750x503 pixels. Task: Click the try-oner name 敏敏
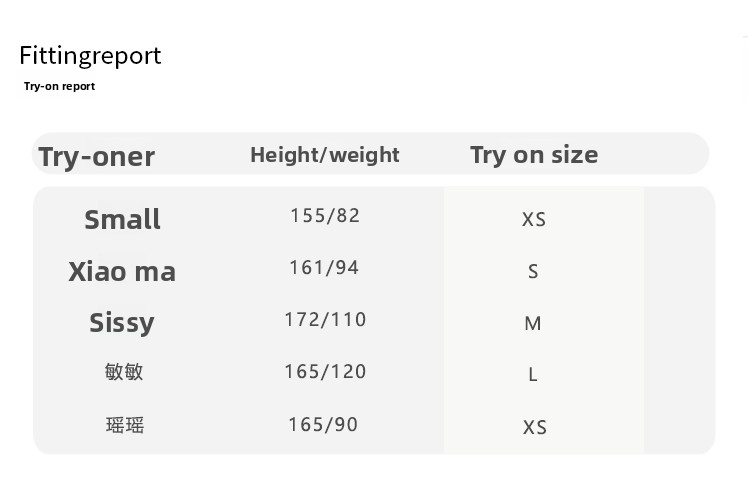[124, 372]
